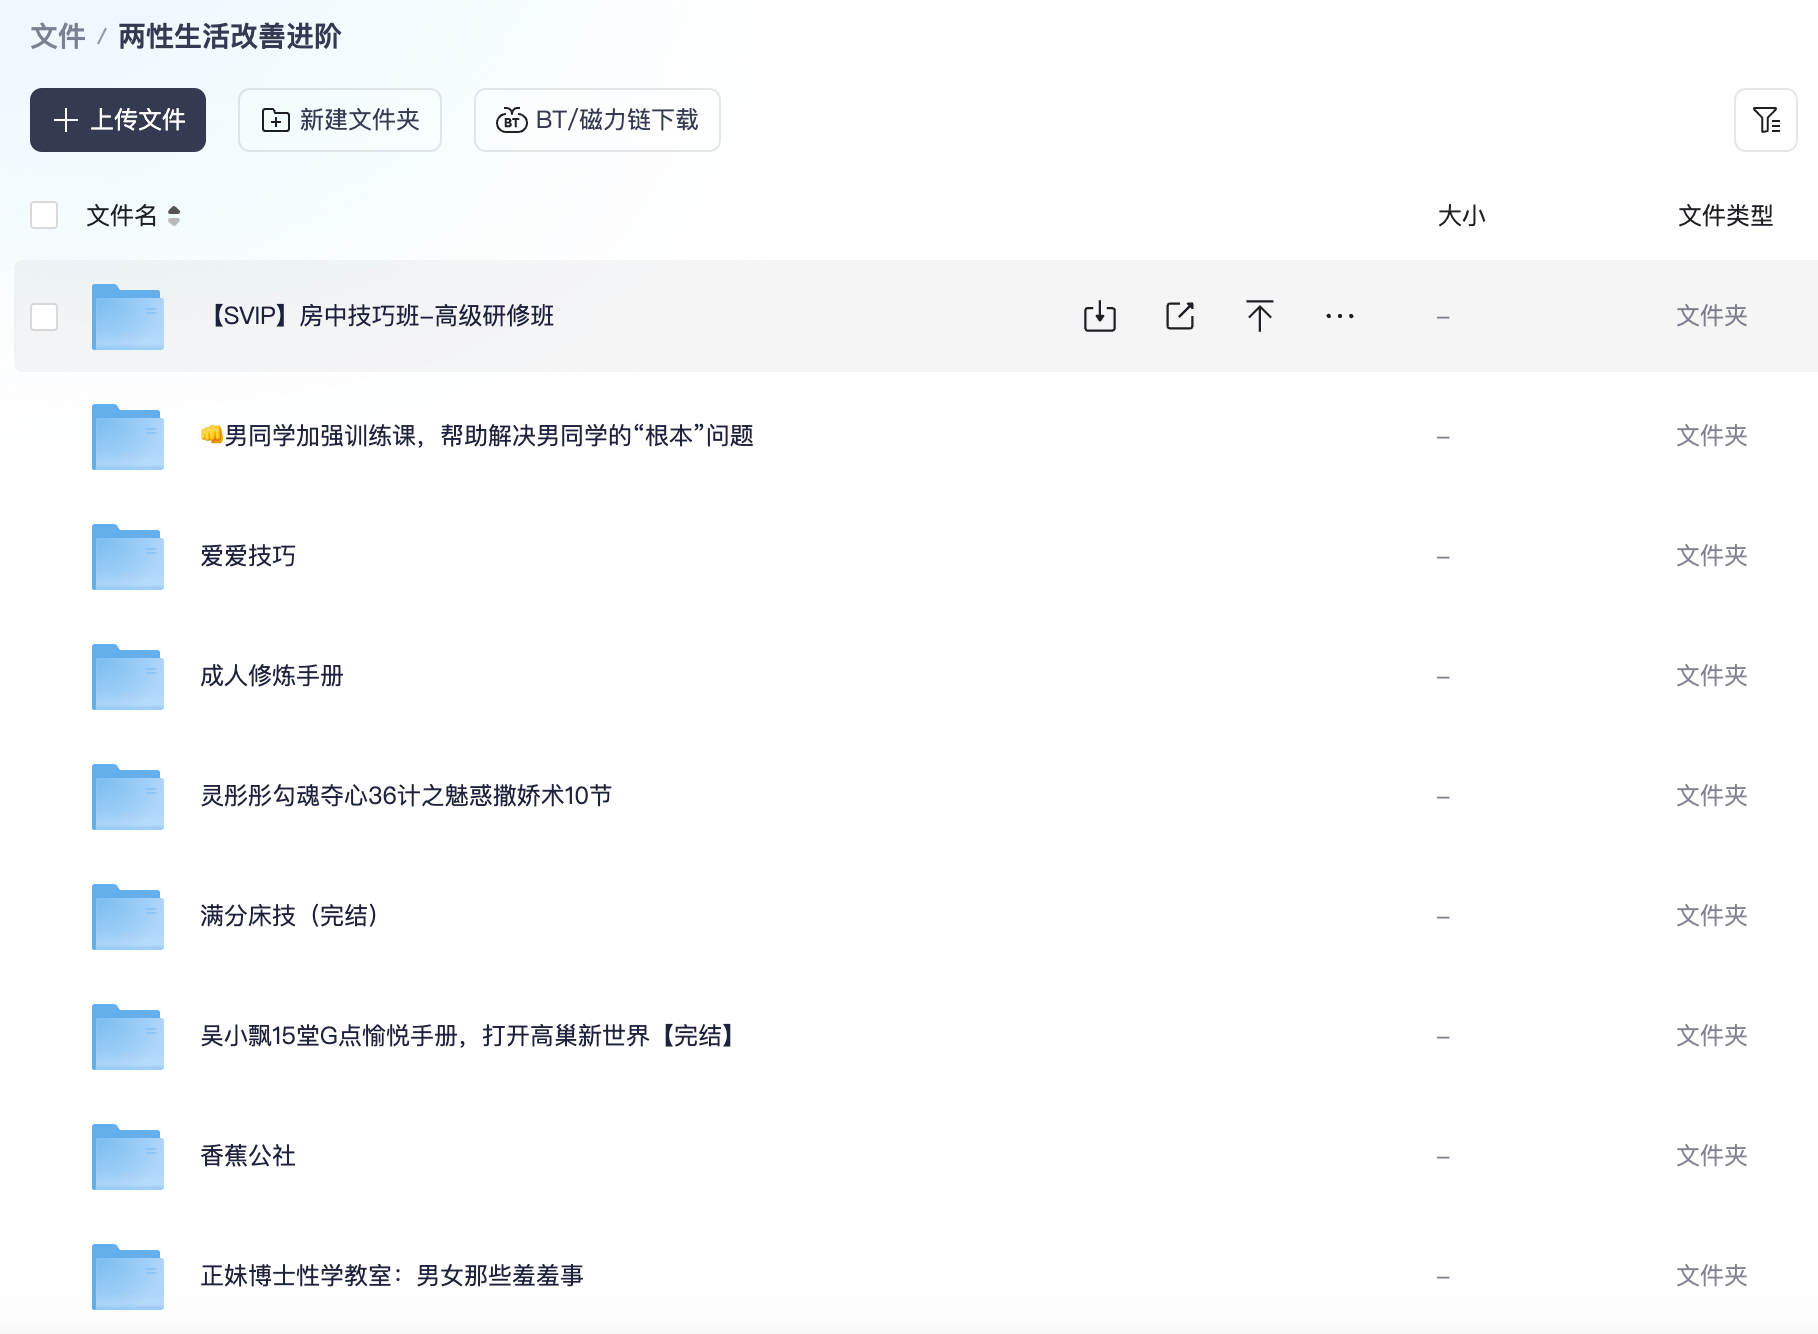
Task: Click the filter icon at top right
Action: [x=1768, y=120]
